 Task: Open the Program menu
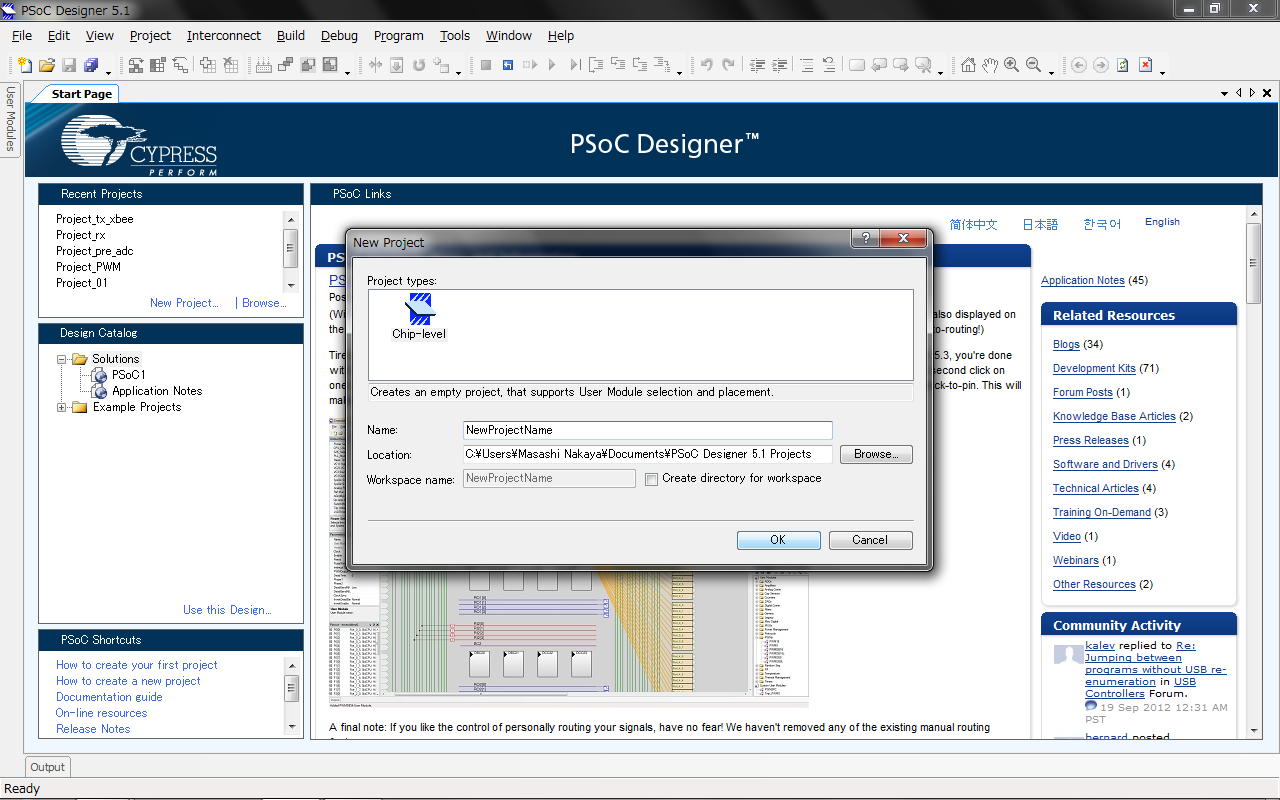coord(399,35)
